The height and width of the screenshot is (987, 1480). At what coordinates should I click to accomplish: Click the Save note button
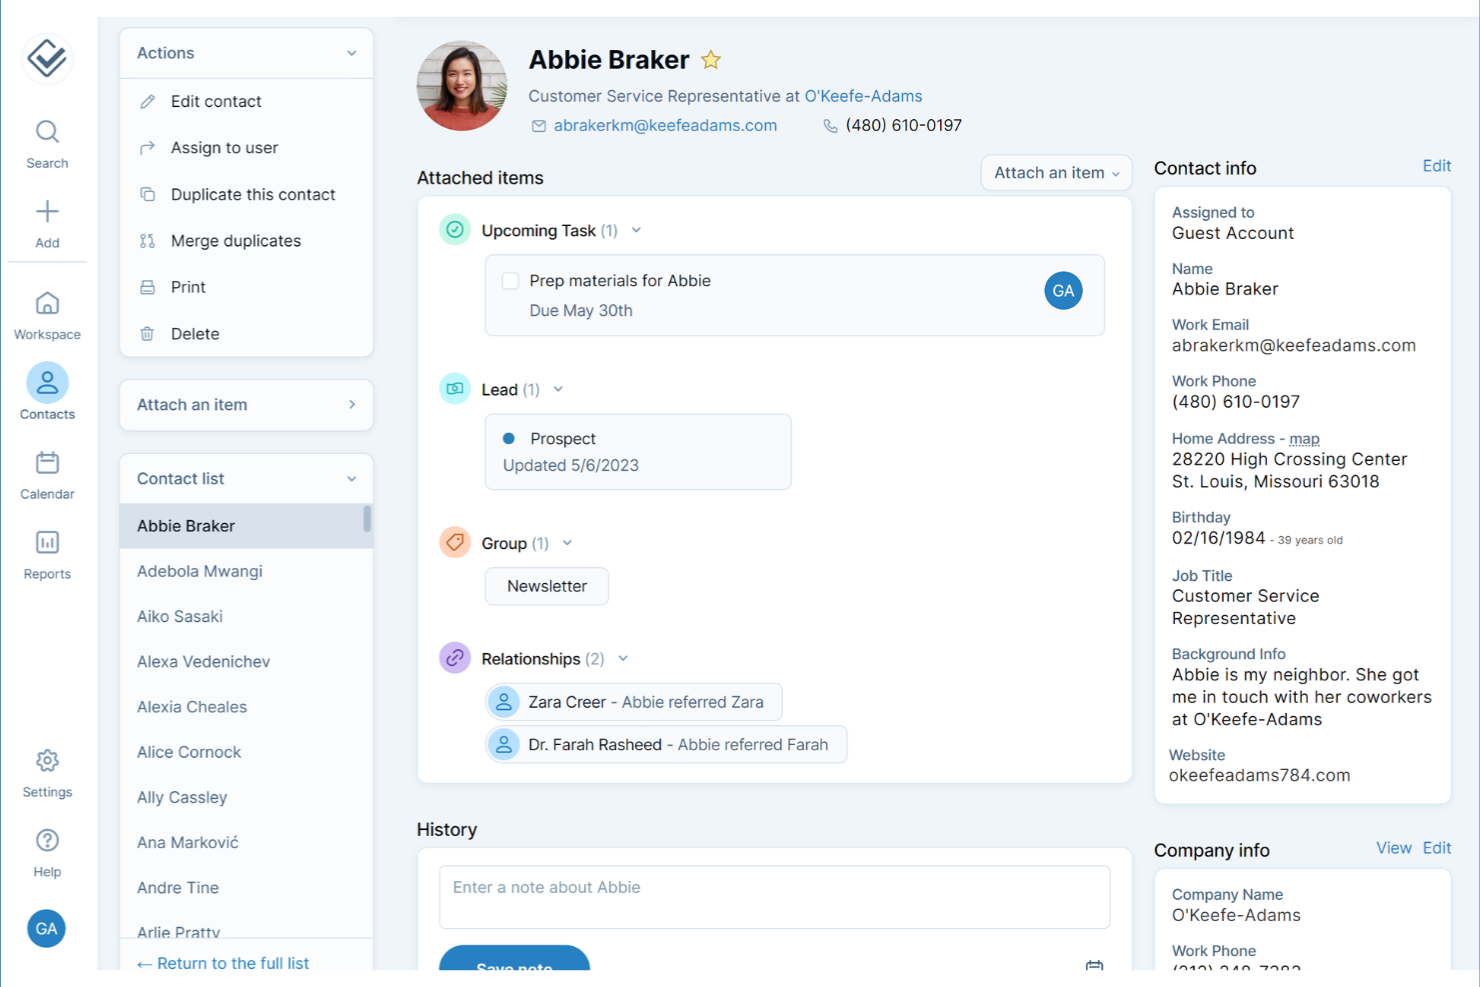point(514,966)
